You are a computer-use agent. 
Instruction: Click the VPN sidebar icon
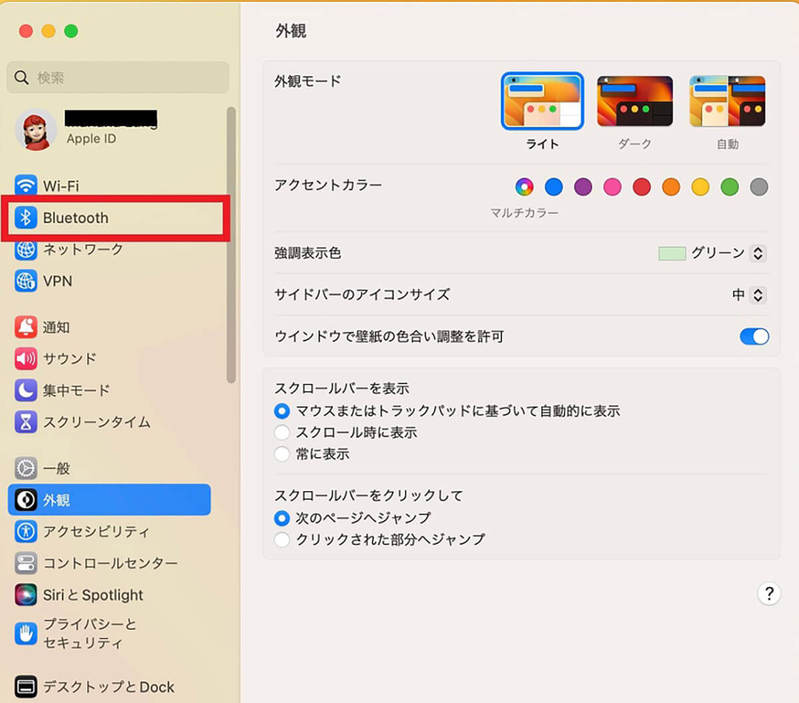25,281
